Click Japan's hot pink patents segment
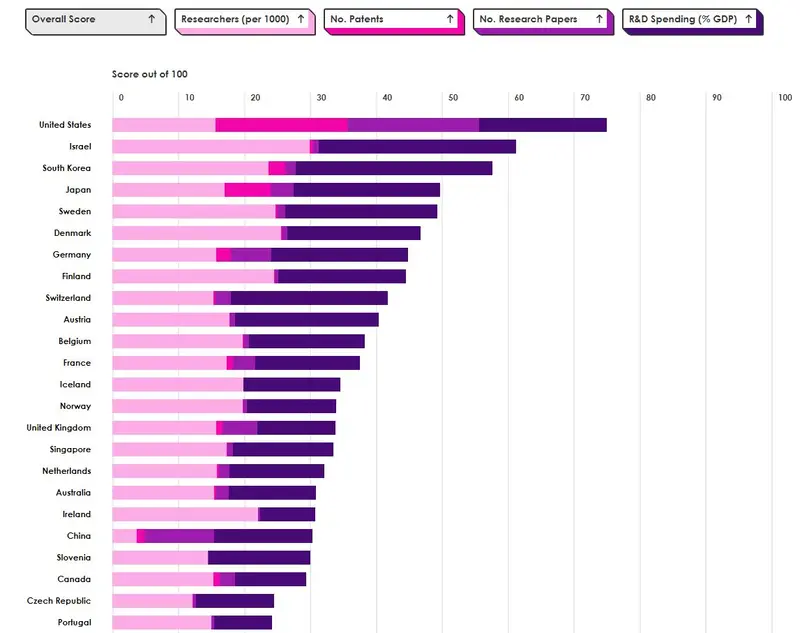The image size is (800, 633). pos(247,190)
